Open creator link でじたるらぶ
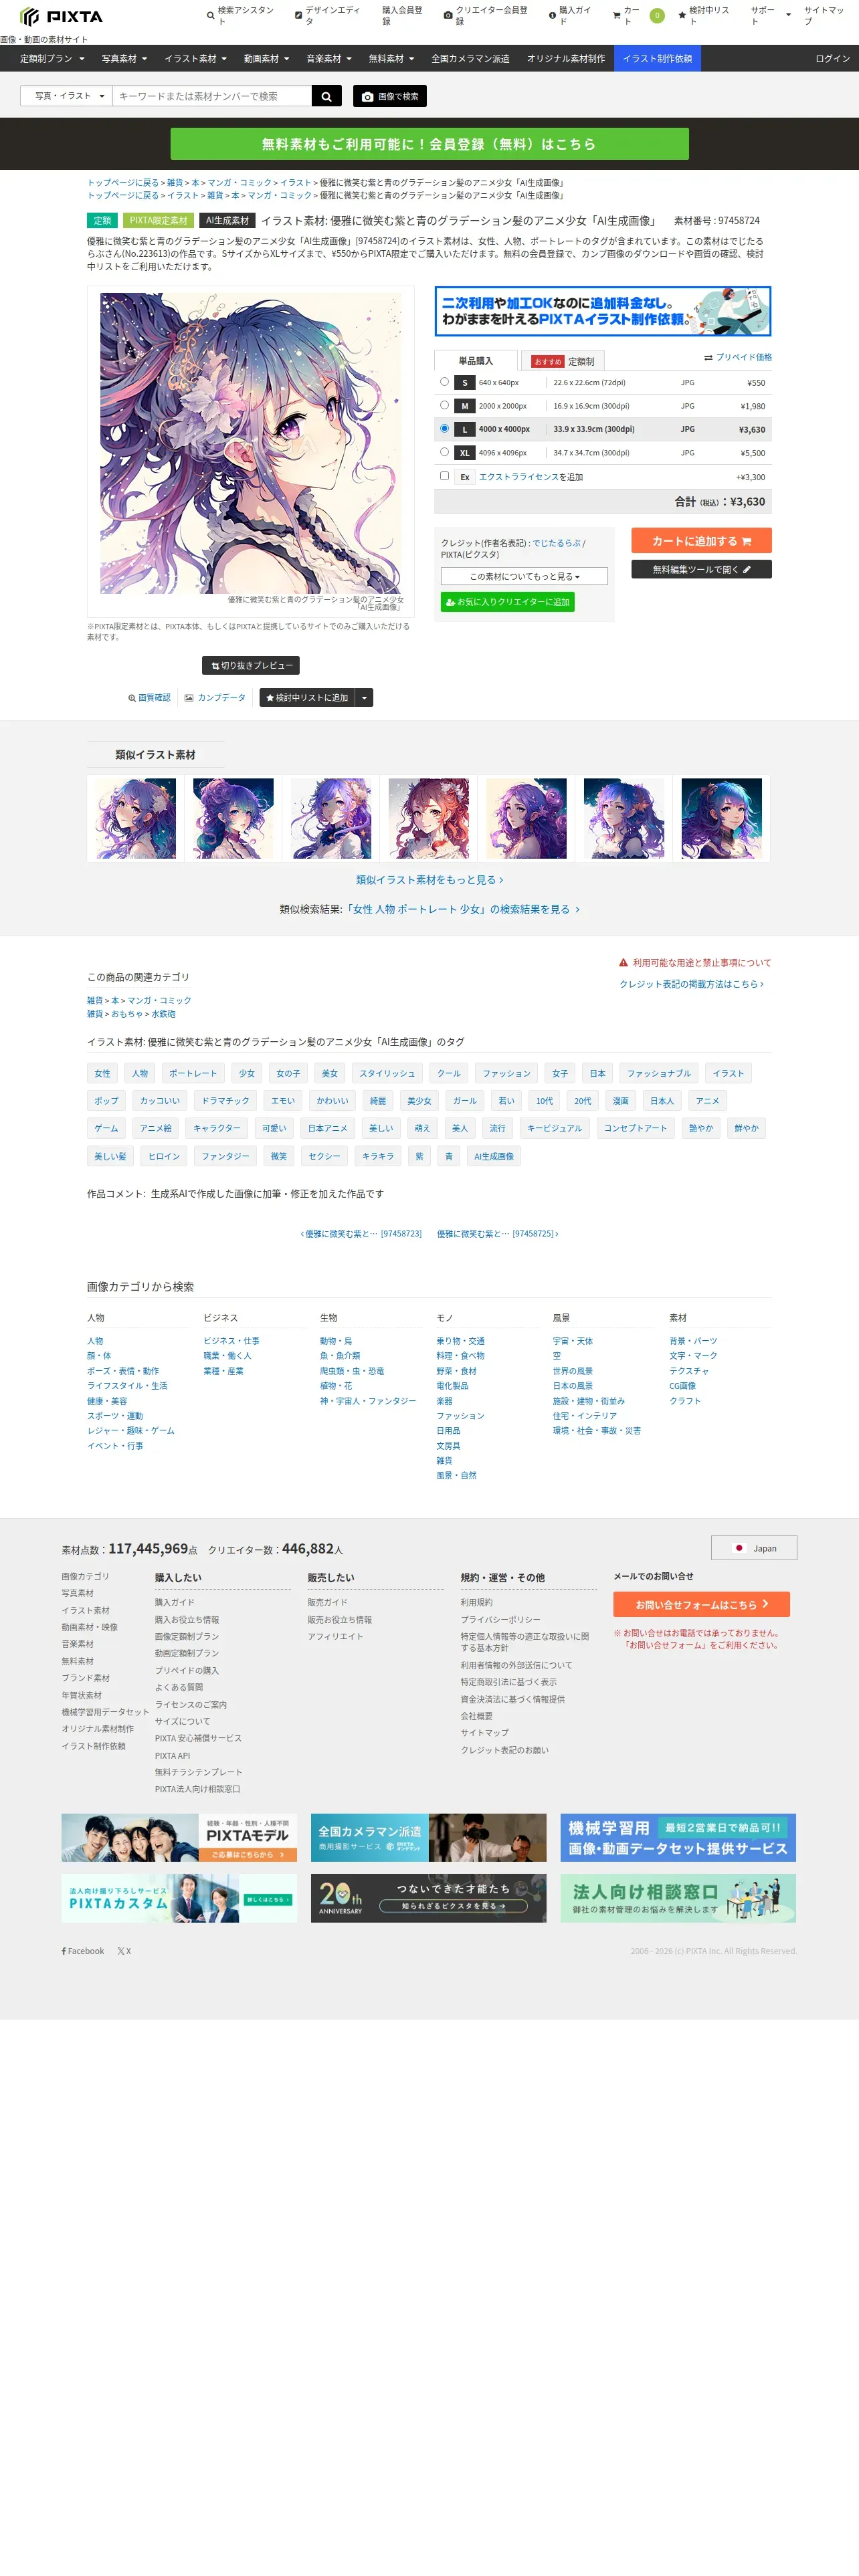 556,543
